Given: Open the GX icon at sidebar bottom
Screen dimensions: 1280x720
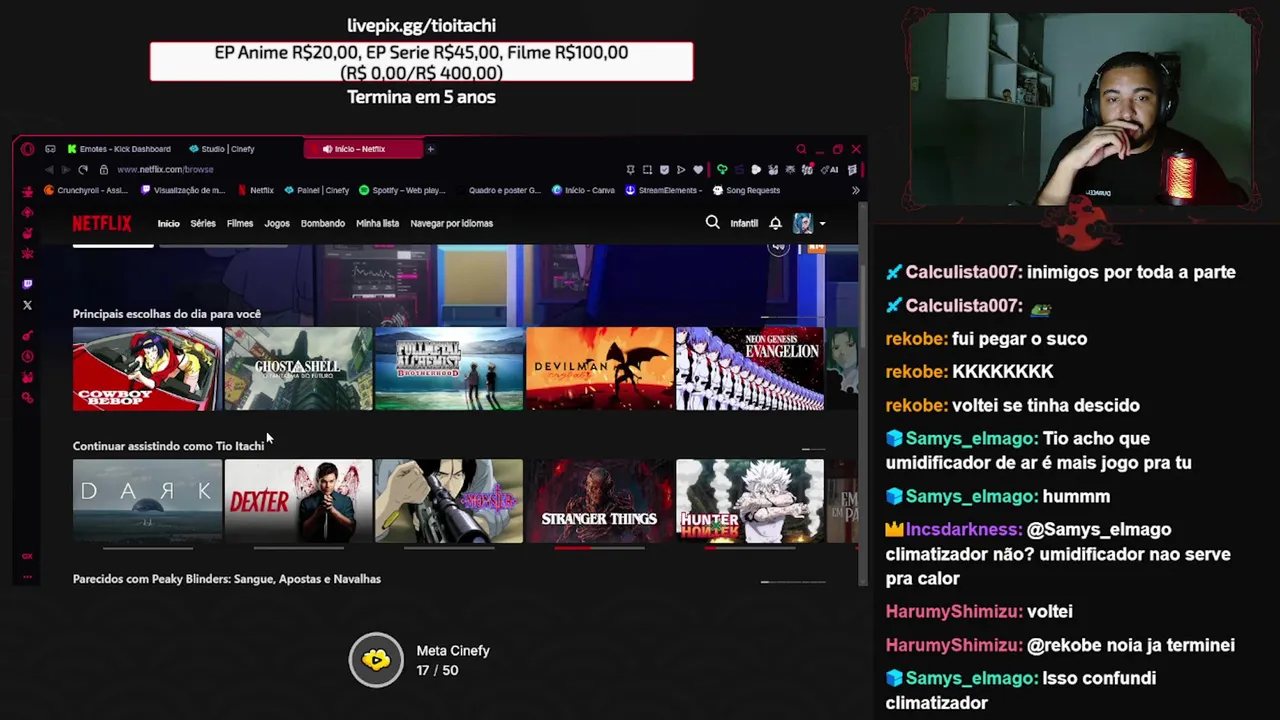Looking at the screenshot, I should (27, 556).
